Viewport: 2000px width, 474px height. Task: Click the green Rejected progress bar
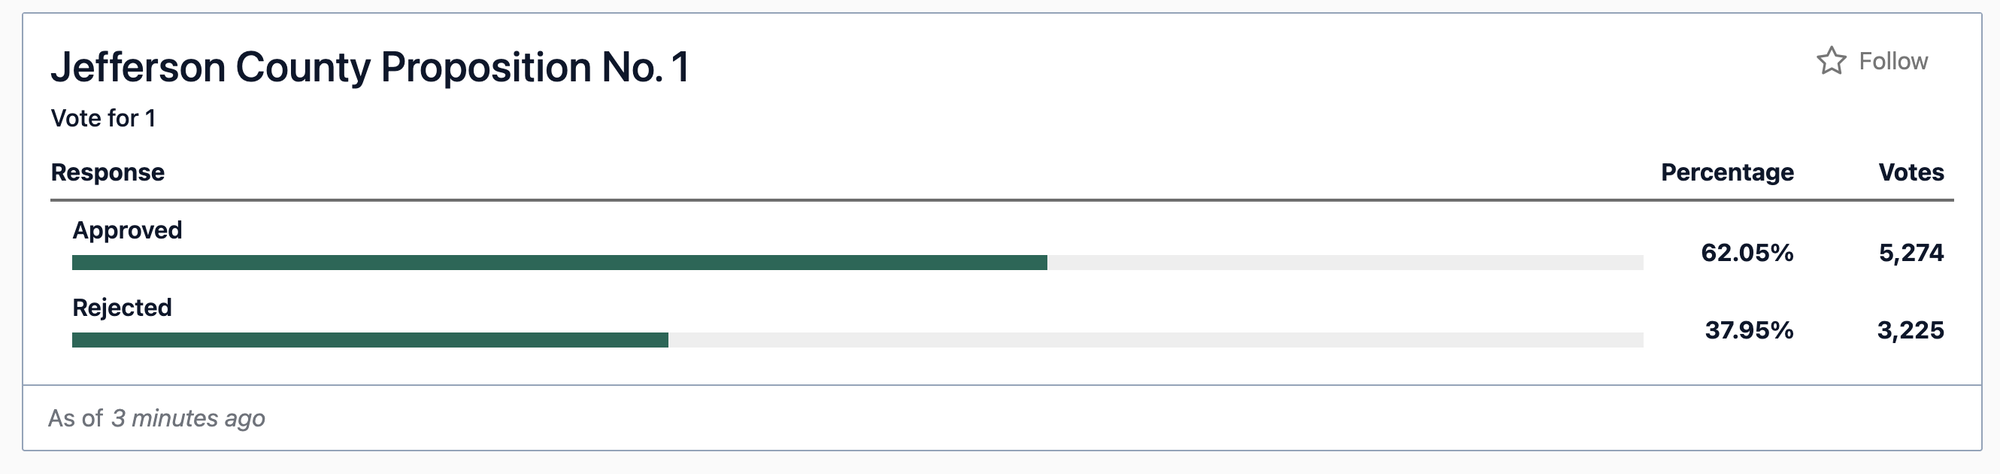click(x=370, y=340)
